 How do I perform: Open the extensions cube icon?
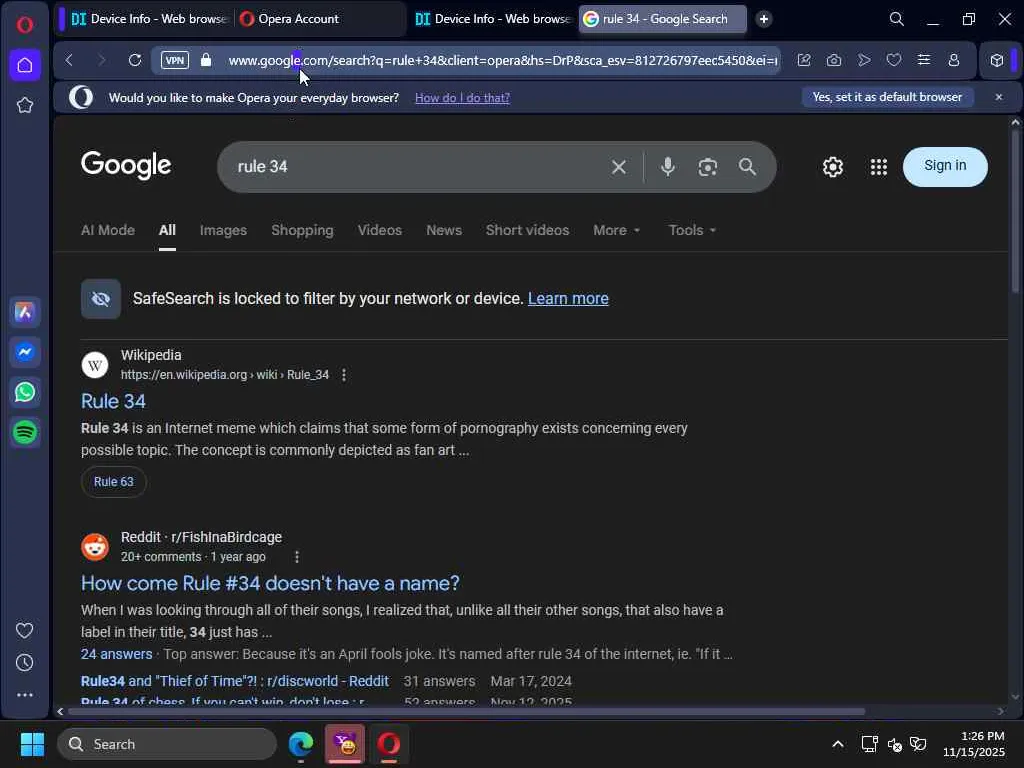997,60
